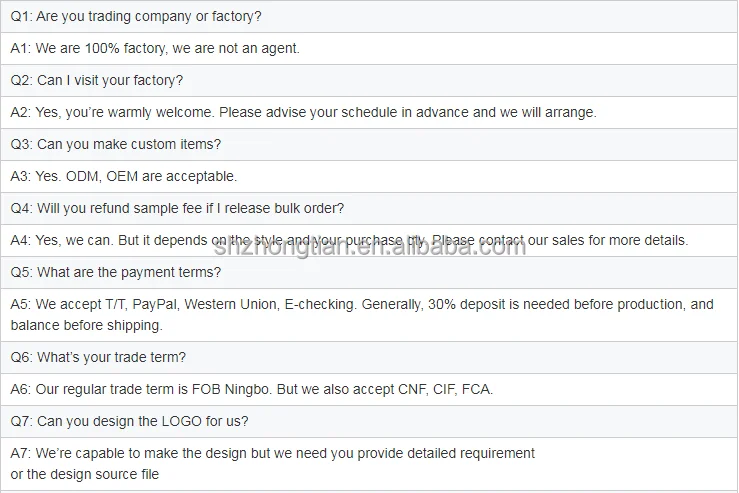The height and width of the screenshot is (493, 739).
Task: Click the Q7 design the LOGO question
Action: (130, 421)
